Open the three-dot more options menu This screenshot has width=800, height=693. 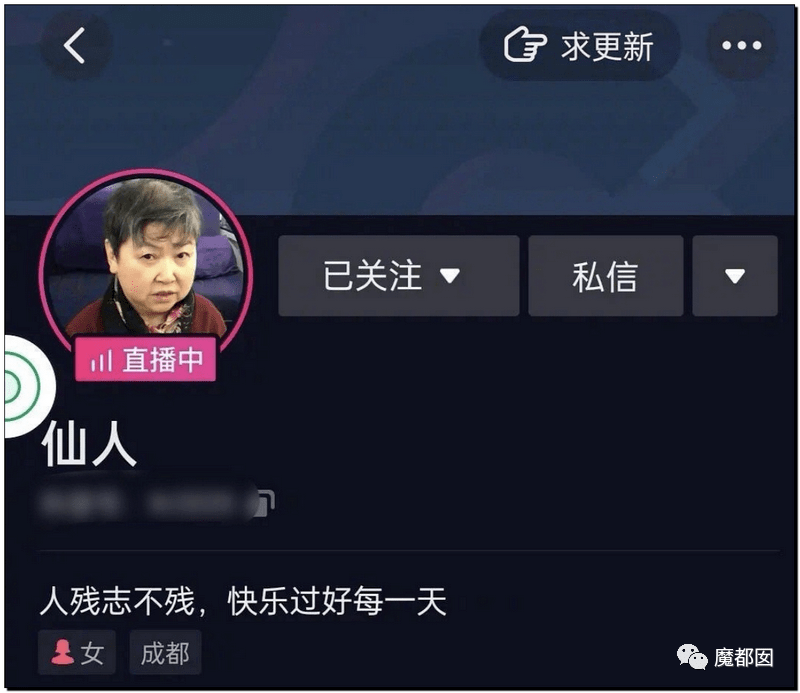[x=741, y=46]
